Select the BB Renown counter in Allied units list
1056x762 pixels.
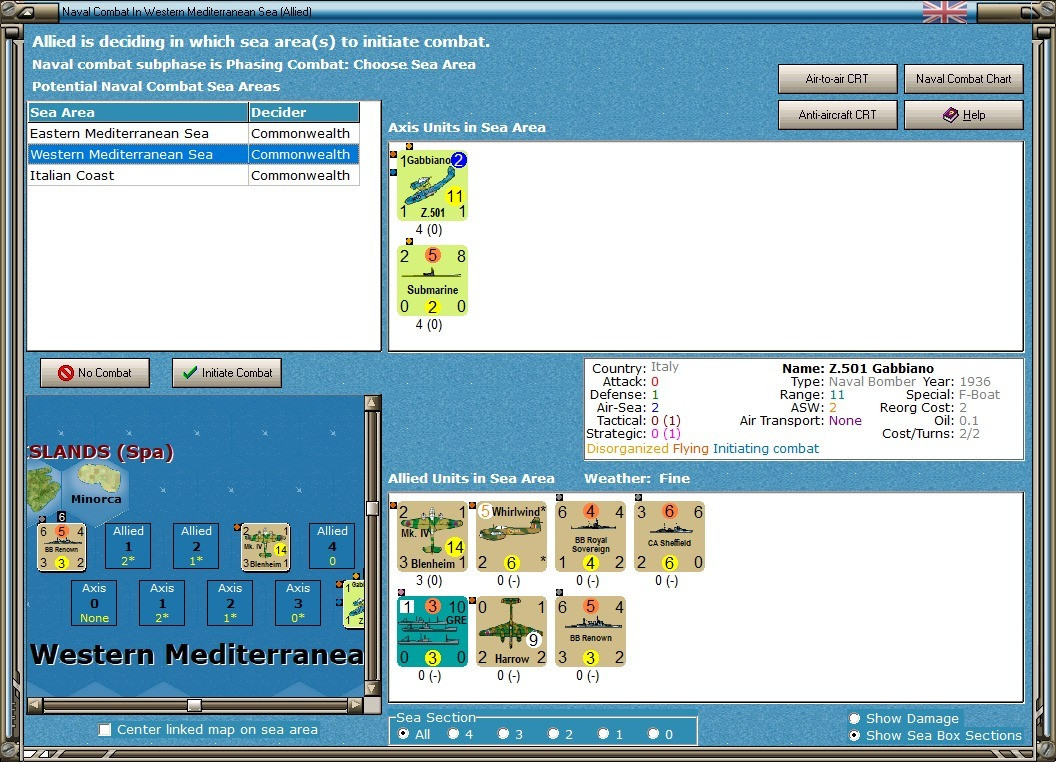point(591,631)
